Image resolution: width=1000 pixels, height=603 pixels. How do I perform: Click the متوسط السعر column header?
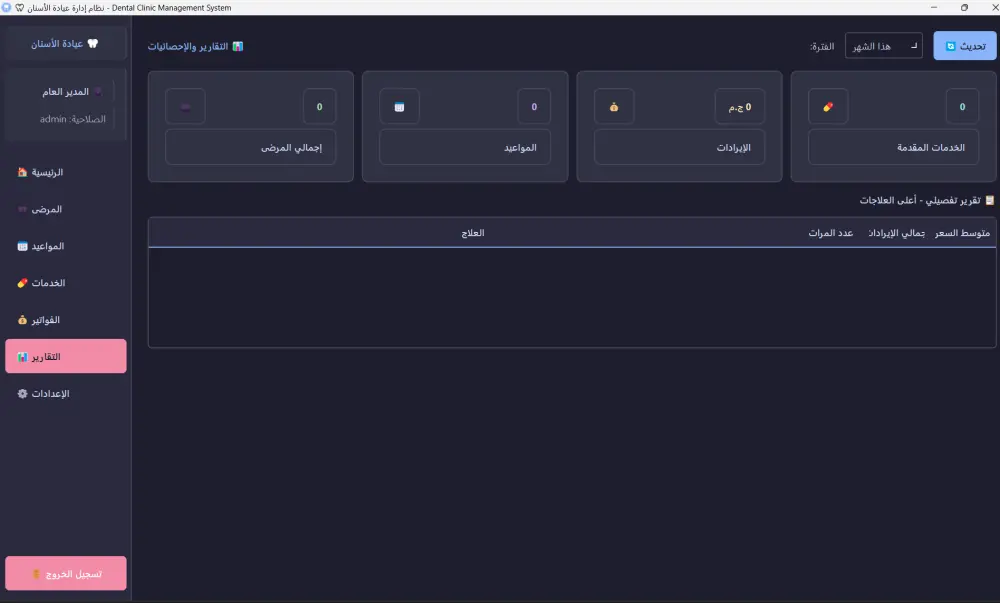(x=962, y=233)
